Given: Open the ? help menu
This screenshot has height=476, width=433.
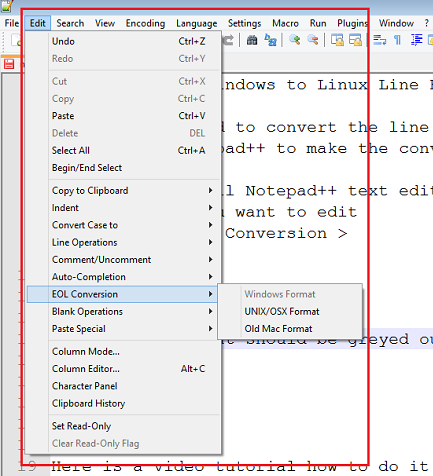Looking at the screenshot, I should tap(427, 23).
